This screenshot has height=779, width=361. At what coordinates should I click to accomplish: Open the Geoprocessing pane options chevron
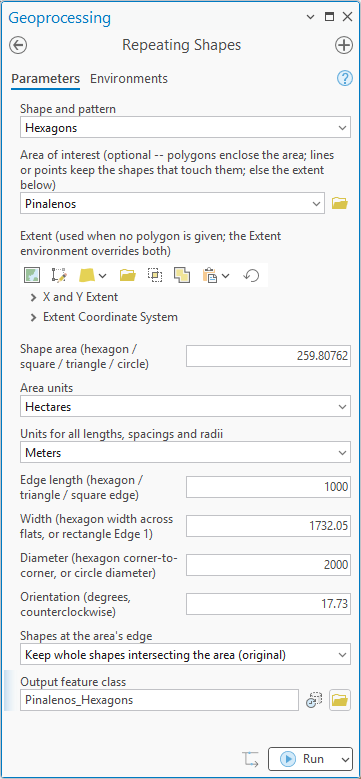point(310,17)
